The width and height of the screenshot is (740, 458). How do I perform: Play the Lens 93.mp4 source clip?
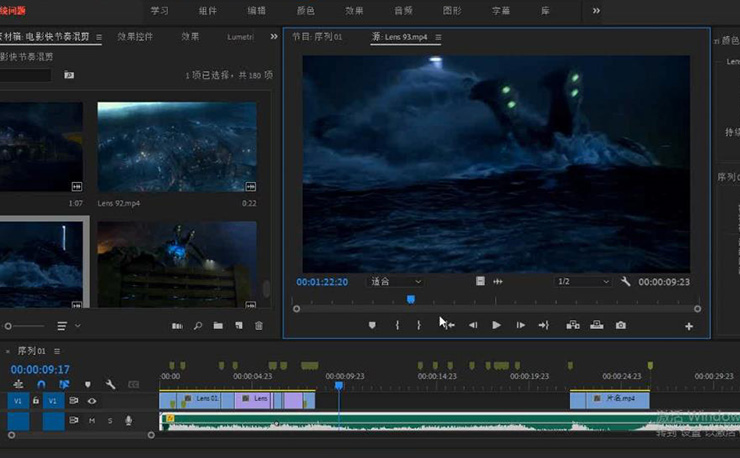pos(496,325)
